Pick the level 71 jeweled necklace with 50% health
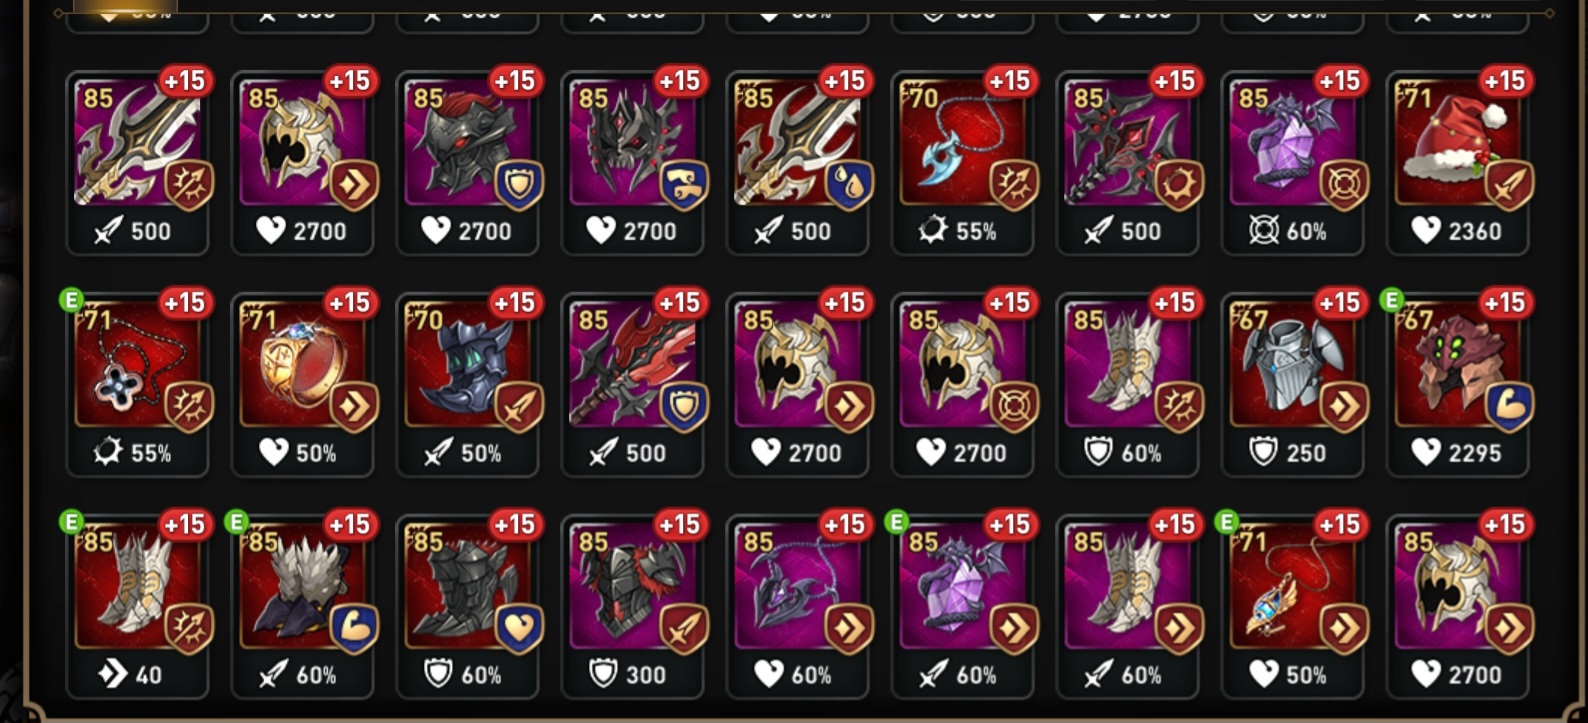Image resolution: width=1588 pixels, height=723 pixels. click(1292, 606)
